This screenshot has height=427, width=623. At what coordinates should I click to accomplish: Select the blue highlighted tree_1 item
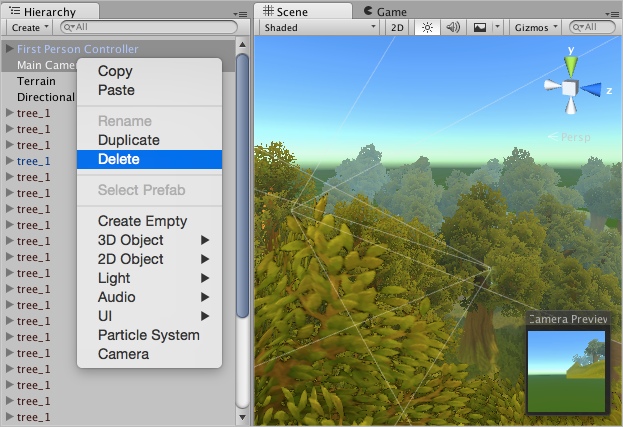click(33, 161)
